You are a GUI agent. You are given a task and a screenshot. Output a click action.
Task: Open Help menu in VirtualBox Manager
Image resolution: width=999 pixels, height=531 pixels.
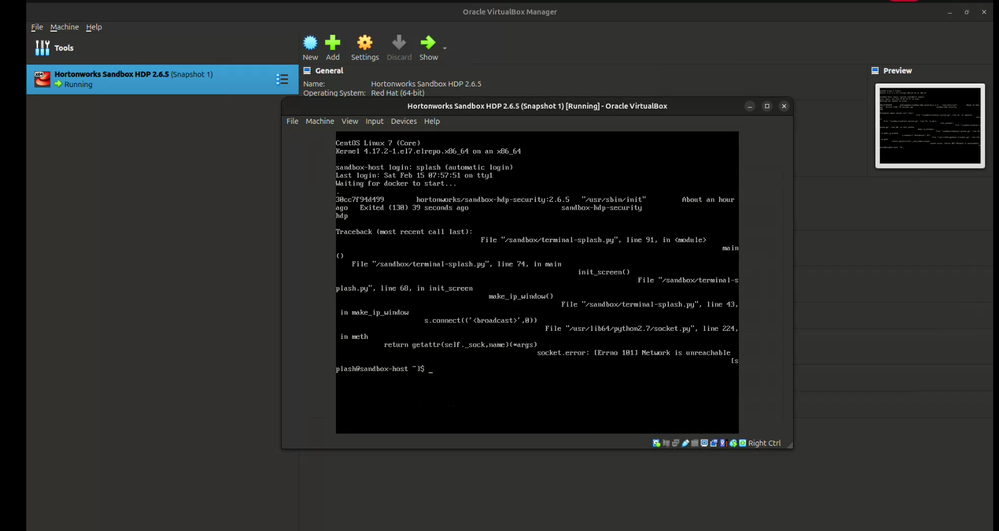pyautogui.click(x=94, y=27)
